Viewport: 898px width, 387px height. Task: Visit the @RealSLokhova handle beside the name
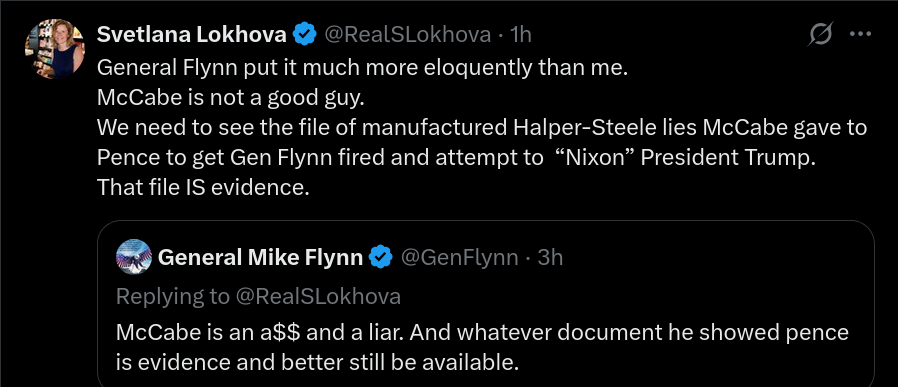pyautogui.click(x=408, y=35)
